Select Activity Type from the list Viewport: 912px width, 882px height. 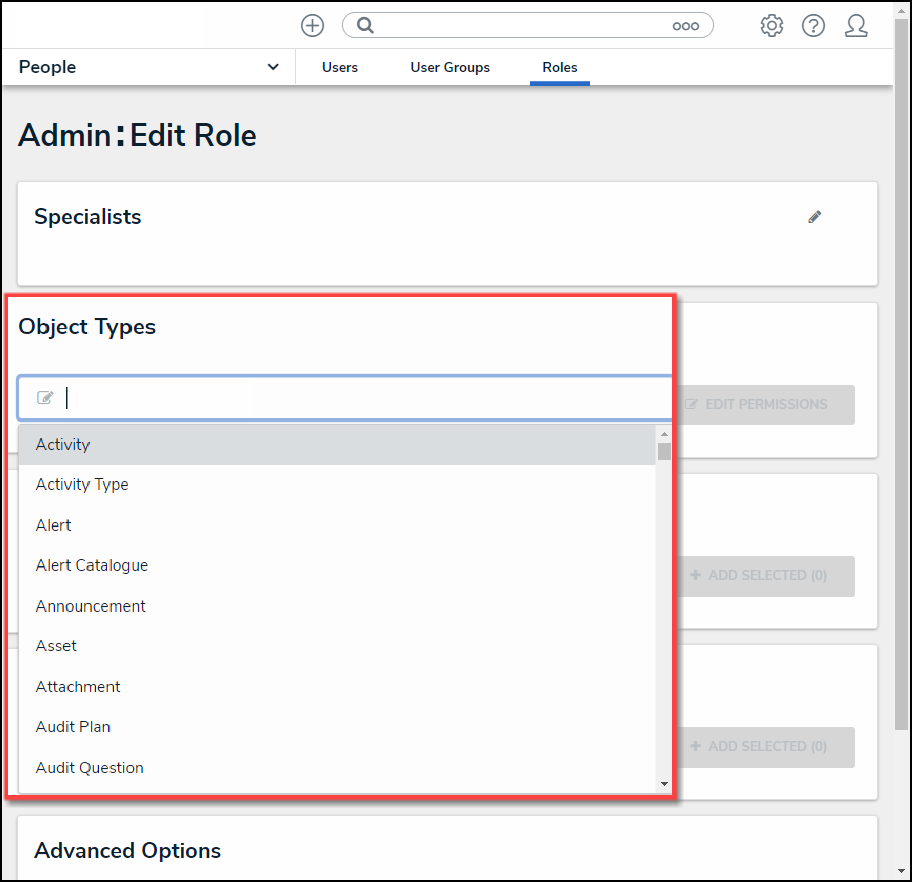click(82, 485)
